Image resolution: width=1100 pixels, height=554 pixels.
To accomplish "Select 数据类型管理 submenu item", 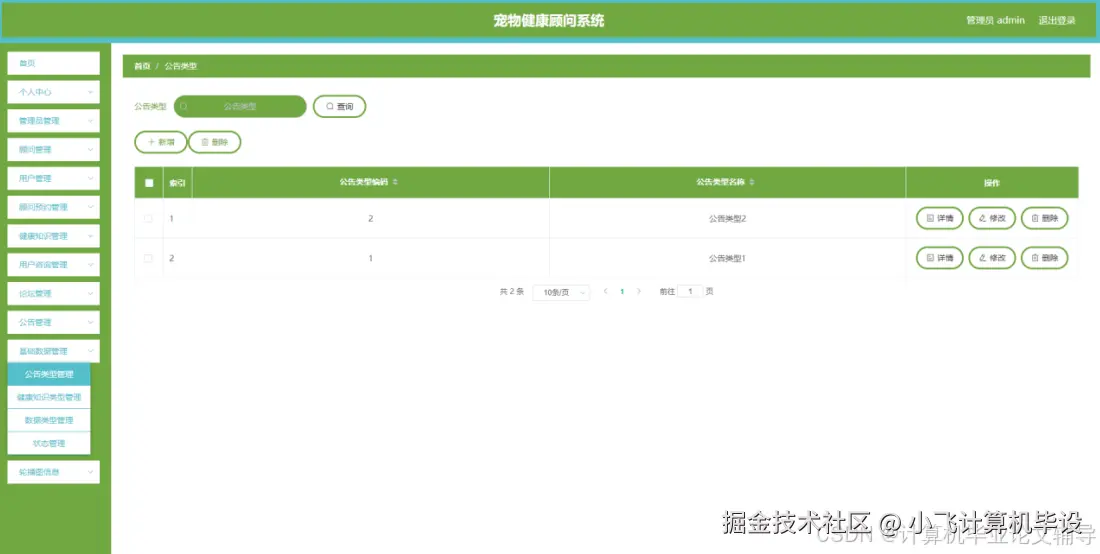I will pyautogui.click(x=49, y=420).
